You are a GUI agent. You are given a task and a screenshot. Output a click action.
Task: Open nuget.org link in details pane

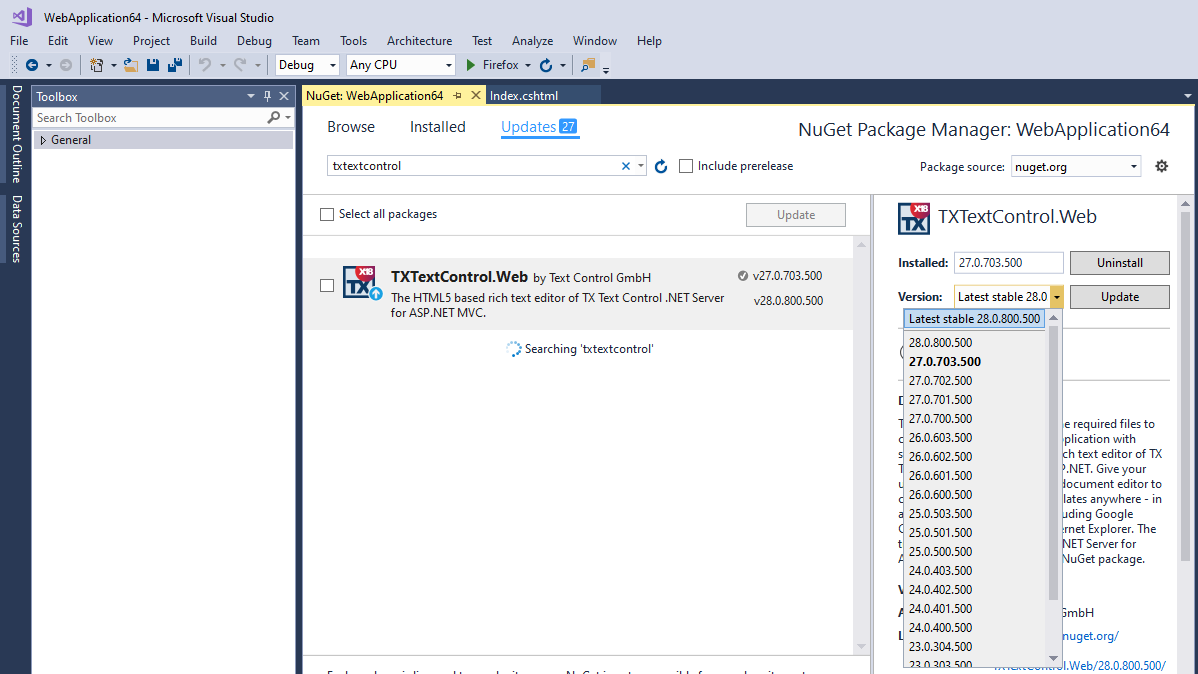click(x=1090, y=636)
